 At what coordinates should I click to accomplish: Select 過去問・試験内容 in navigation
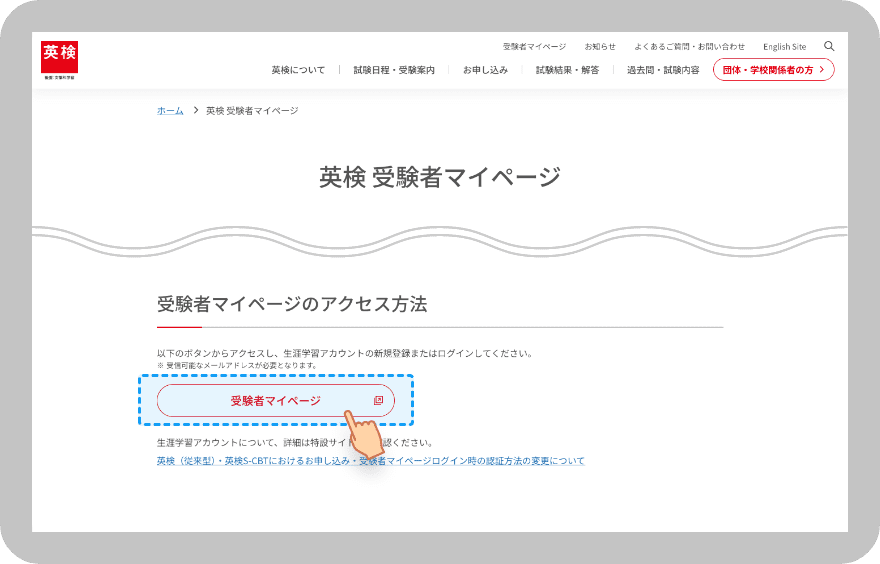663,70
